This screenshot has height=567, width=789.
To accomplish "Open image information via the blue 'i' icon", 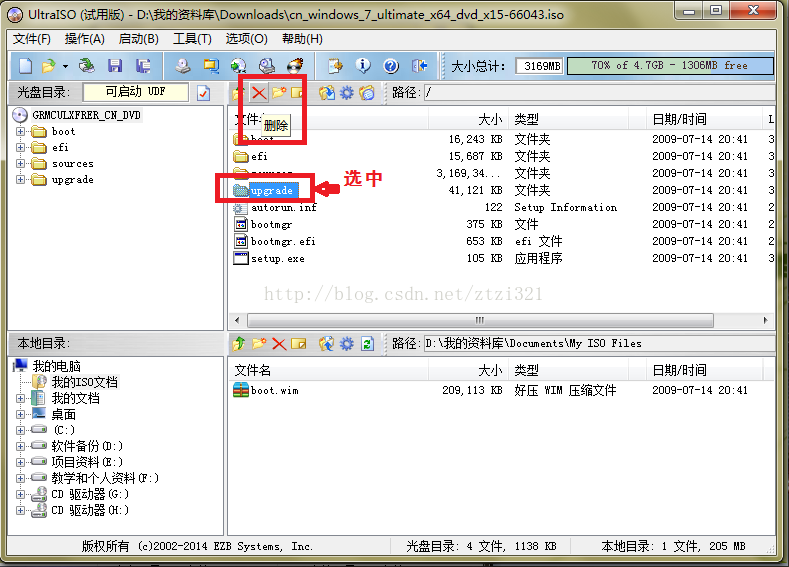I will 363,65.
